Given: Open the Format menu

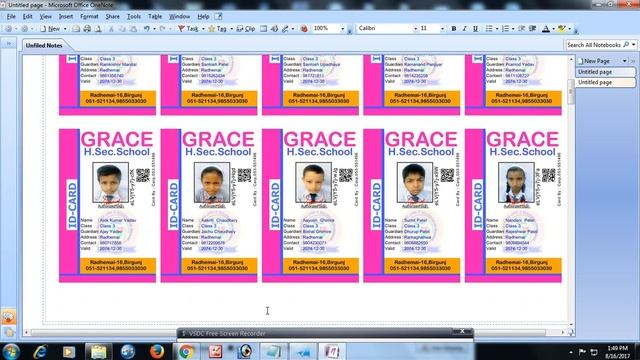Looking at the screenshot, I should pos(89,17).
